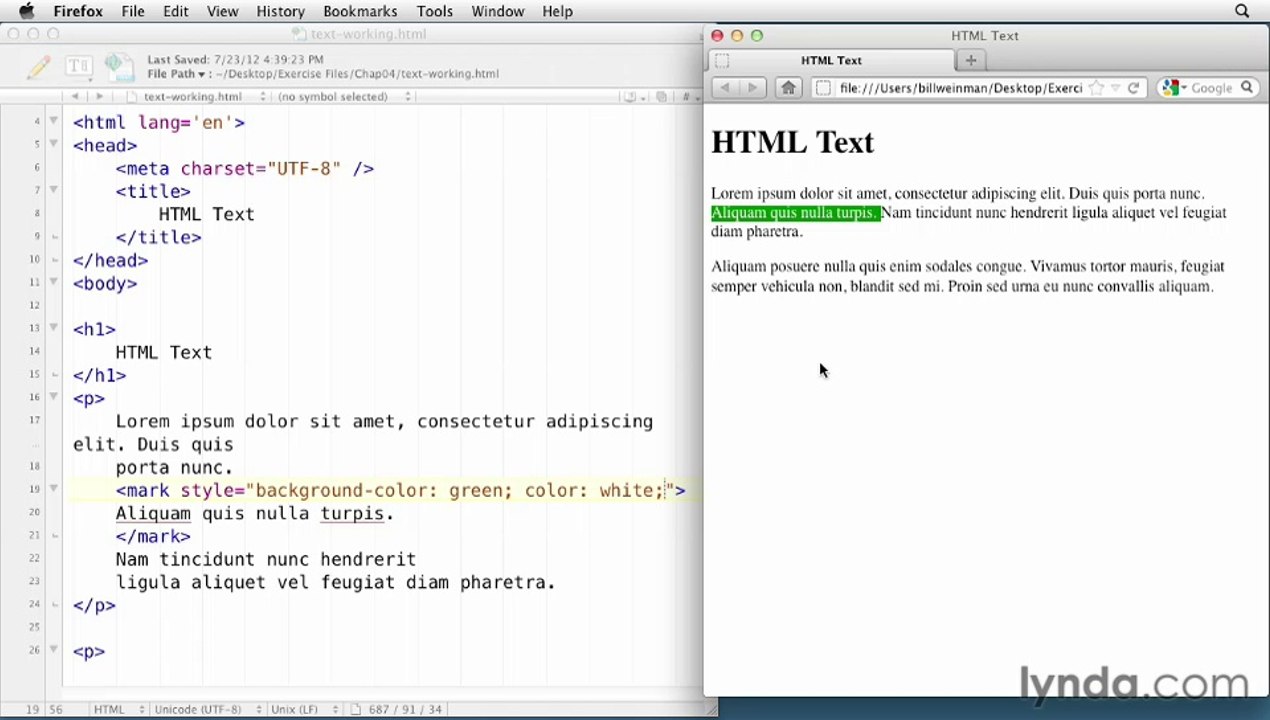Go to previous document arrow in navigation bar
The height and width of the screenshot is (720, 1270).
tap(75, 97)
